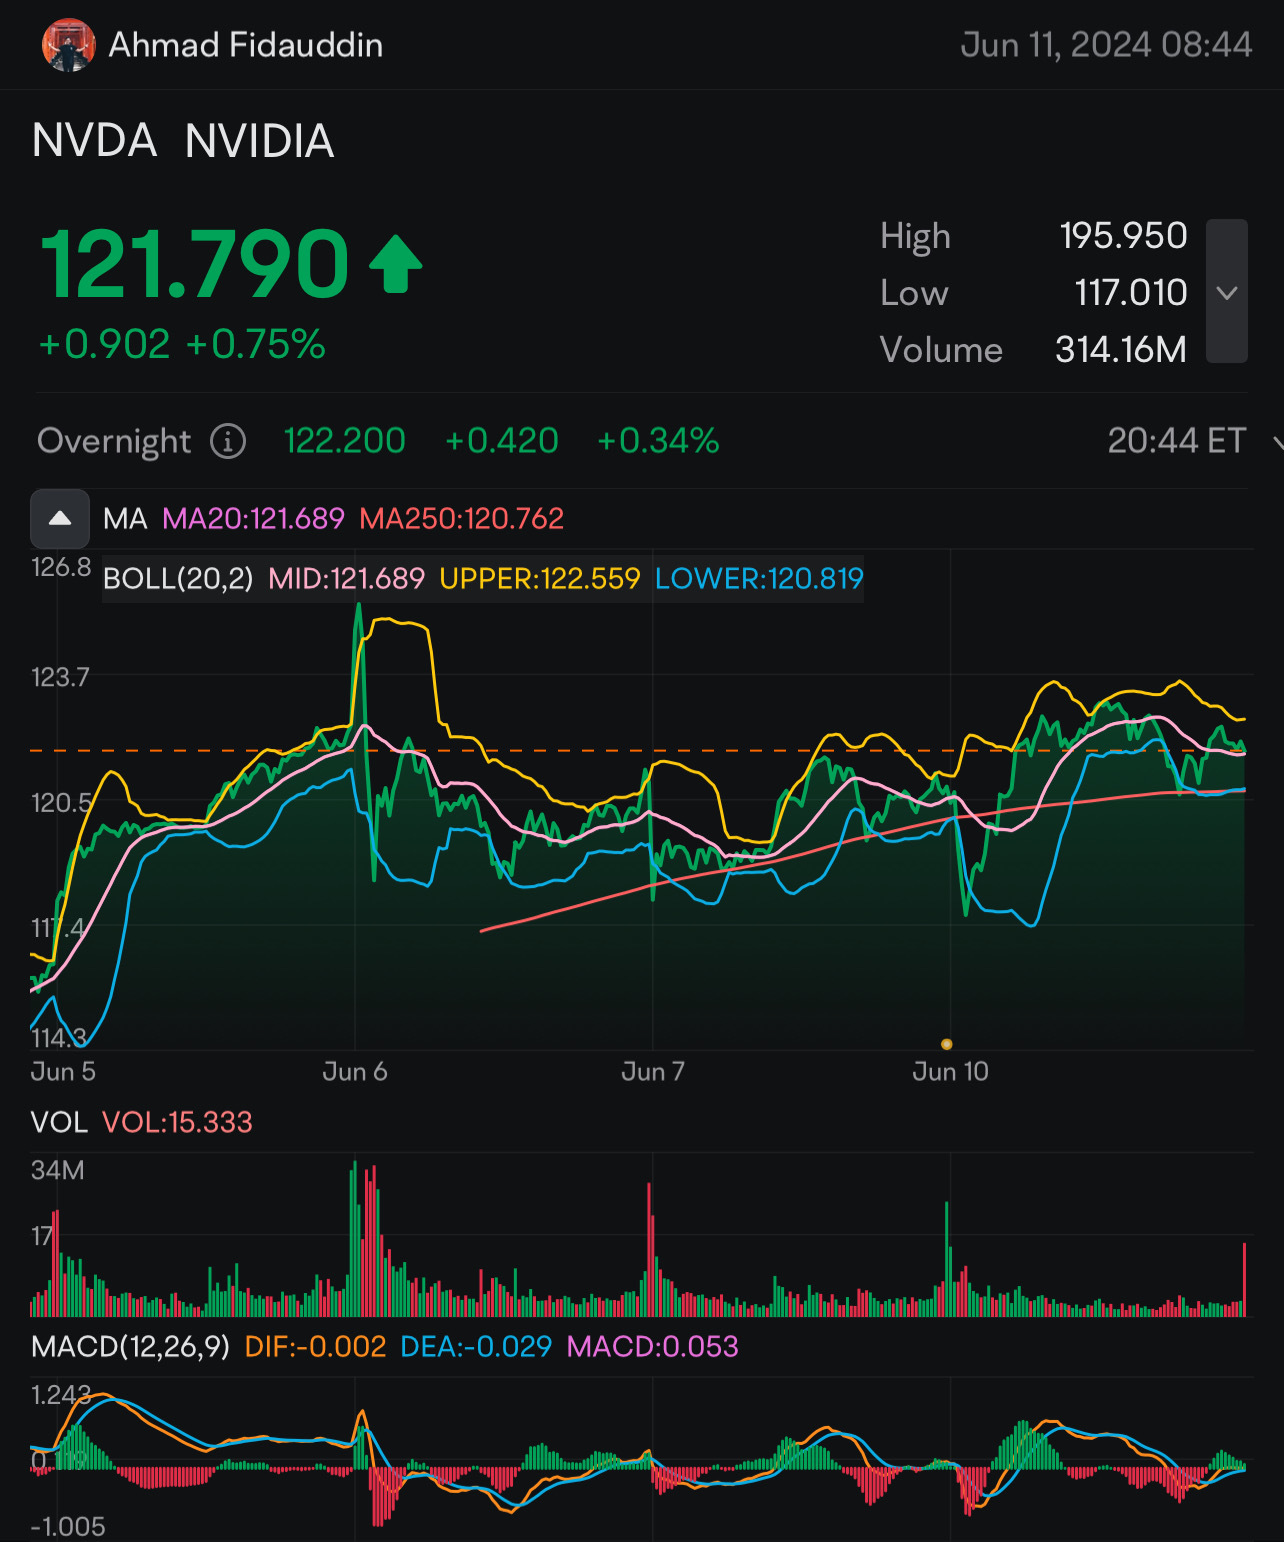Expand the High/Low/Volume details chevron
Screen dimensions: 1284x1542
click(x=1227, y=292)
